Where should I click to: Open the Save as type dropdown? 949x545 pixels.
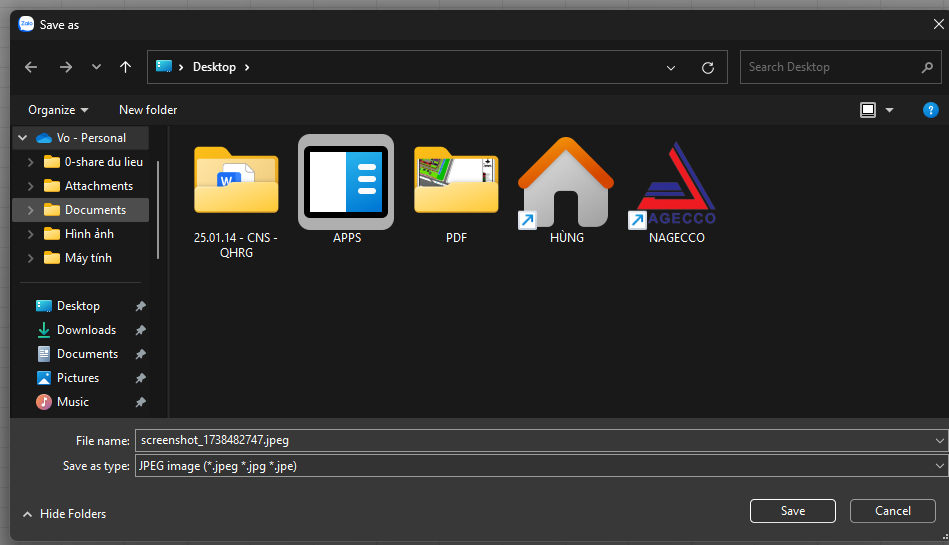[x=939, y=466]
